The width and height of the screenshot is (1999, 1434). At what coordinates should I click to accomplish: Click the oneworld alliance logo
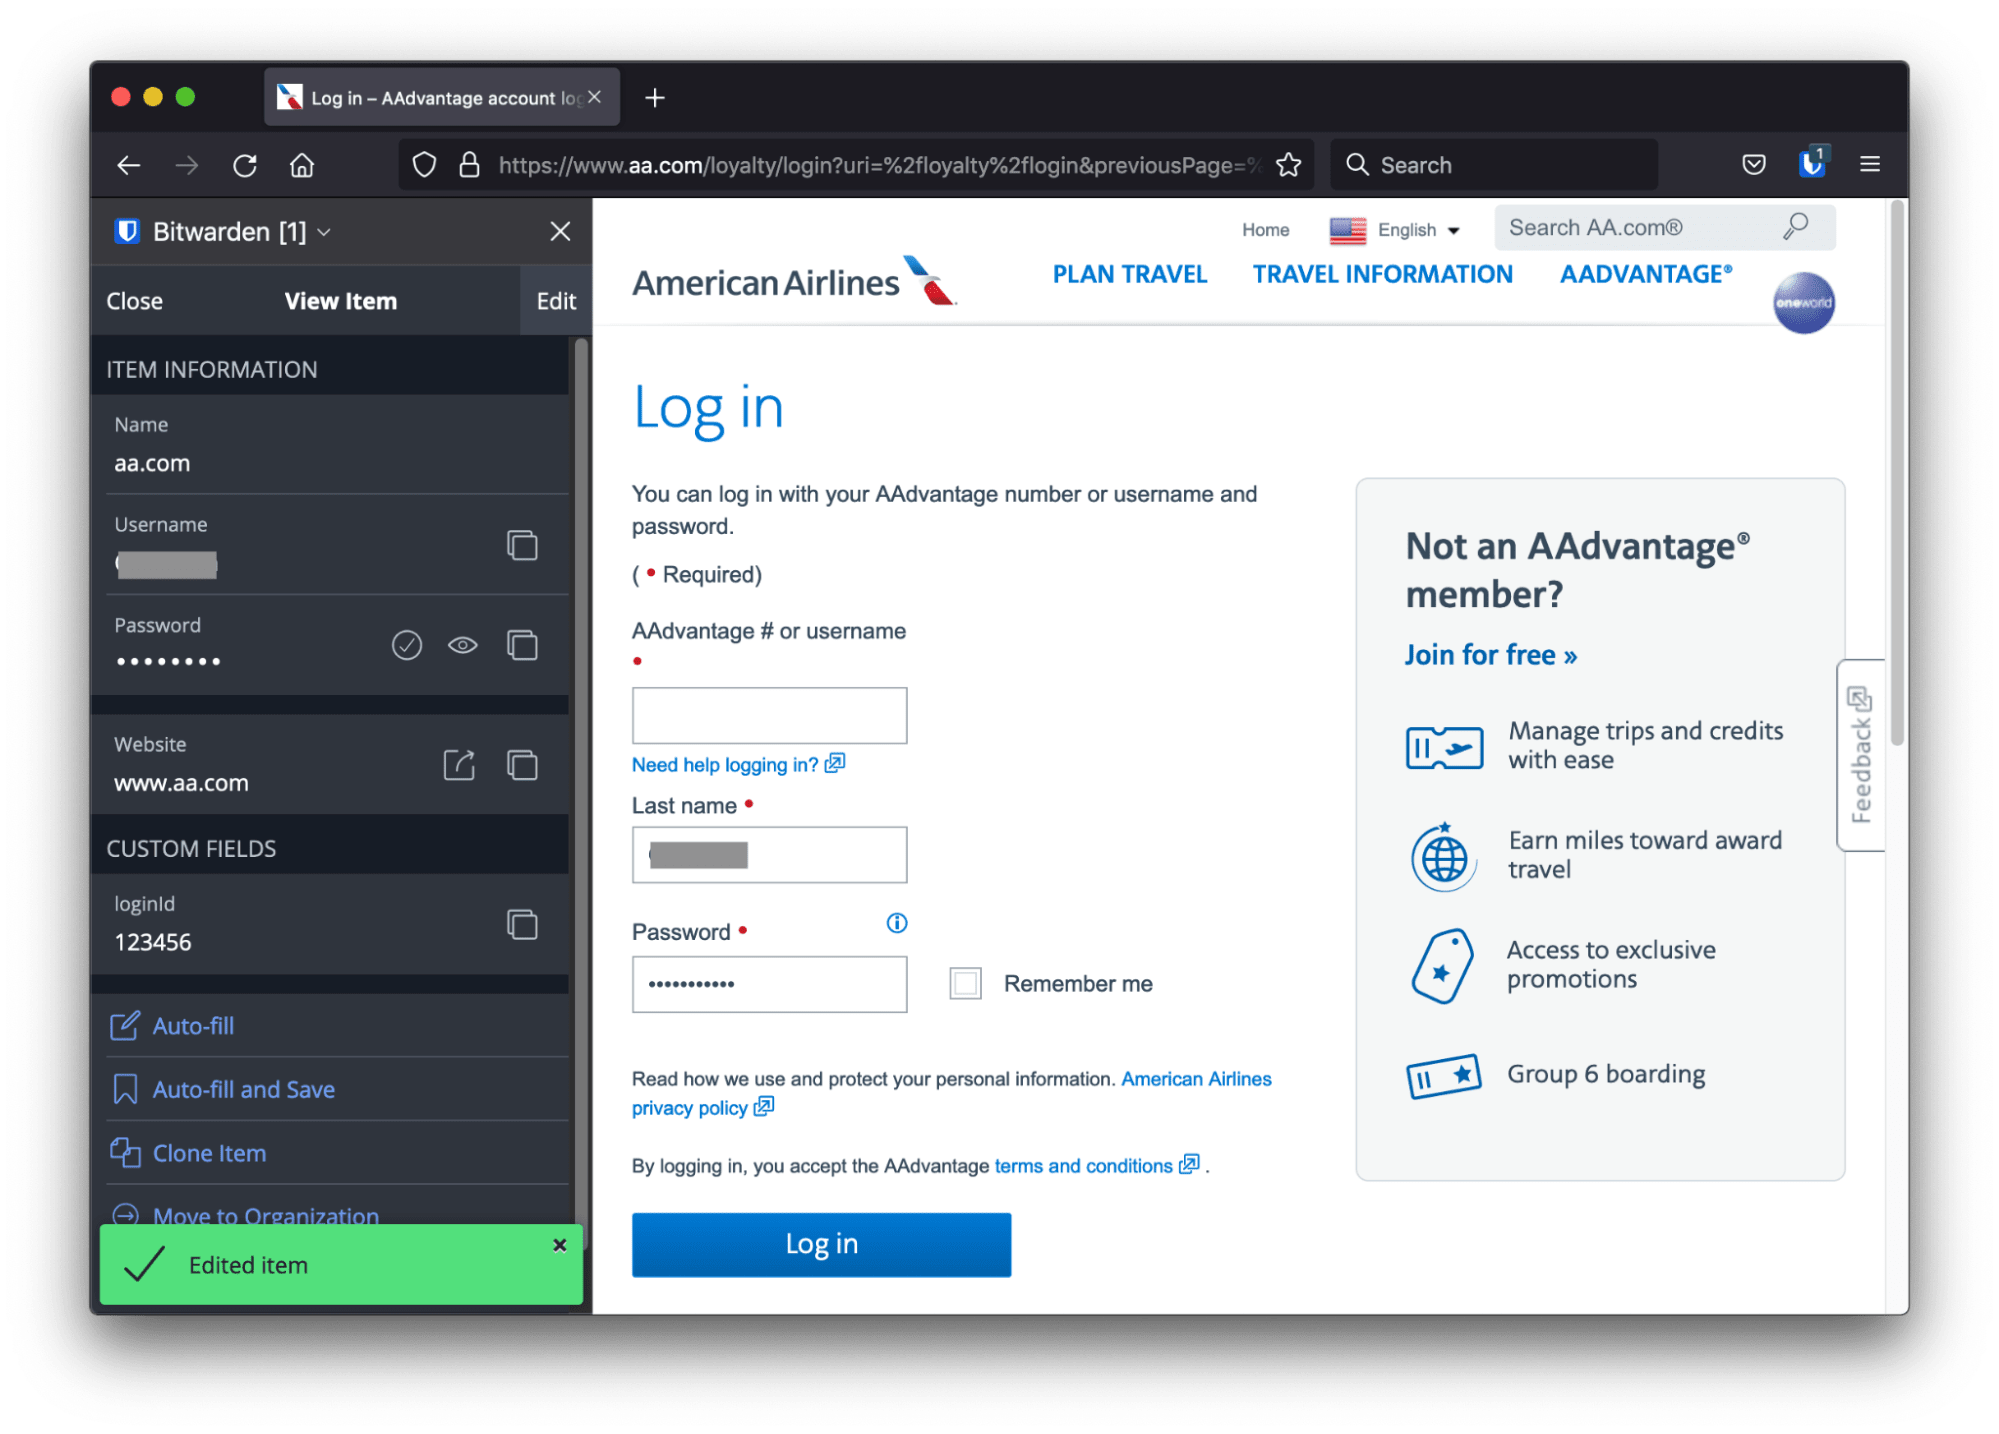(x=1803, y=303)
